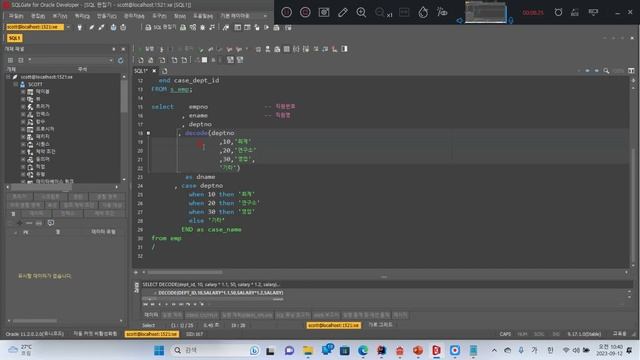Click the DECODE(DEPT_ID...) result column header
Viewport: 640px width, 360px height.
click(x=220, y=293)
